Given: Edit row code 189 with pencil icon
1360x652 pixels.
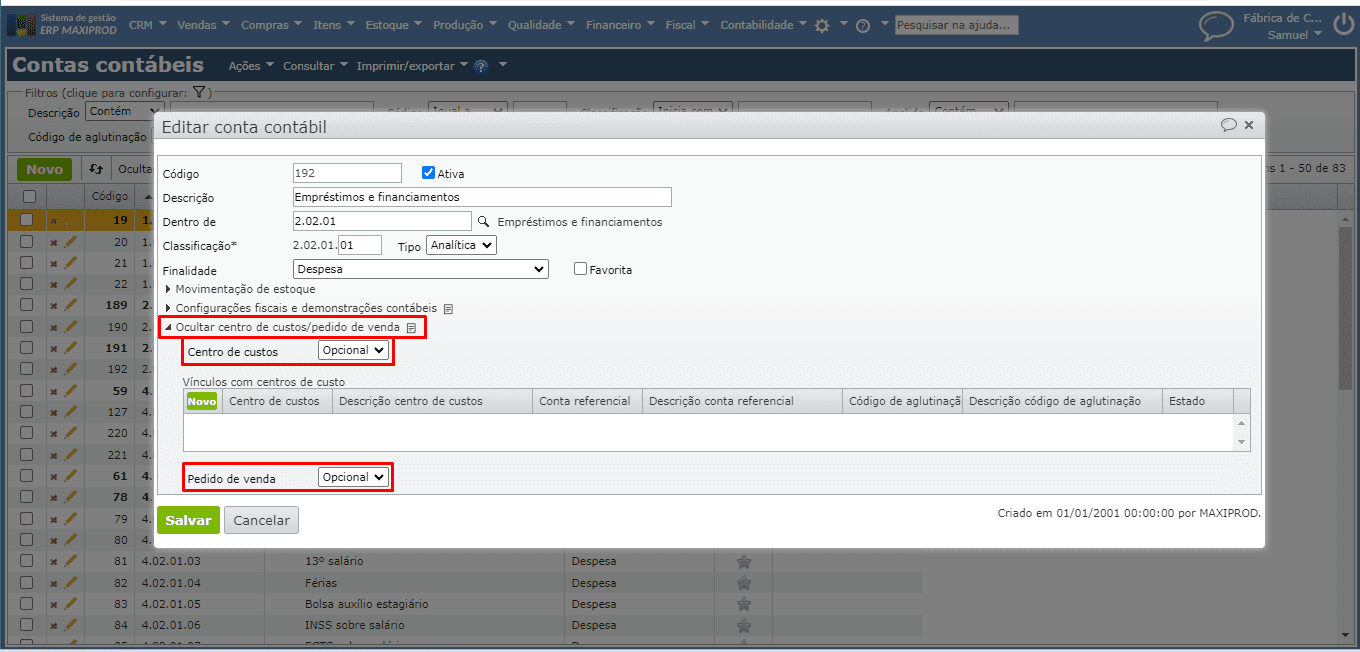Looking at the screenshot, I should click(x=70, y=305).
